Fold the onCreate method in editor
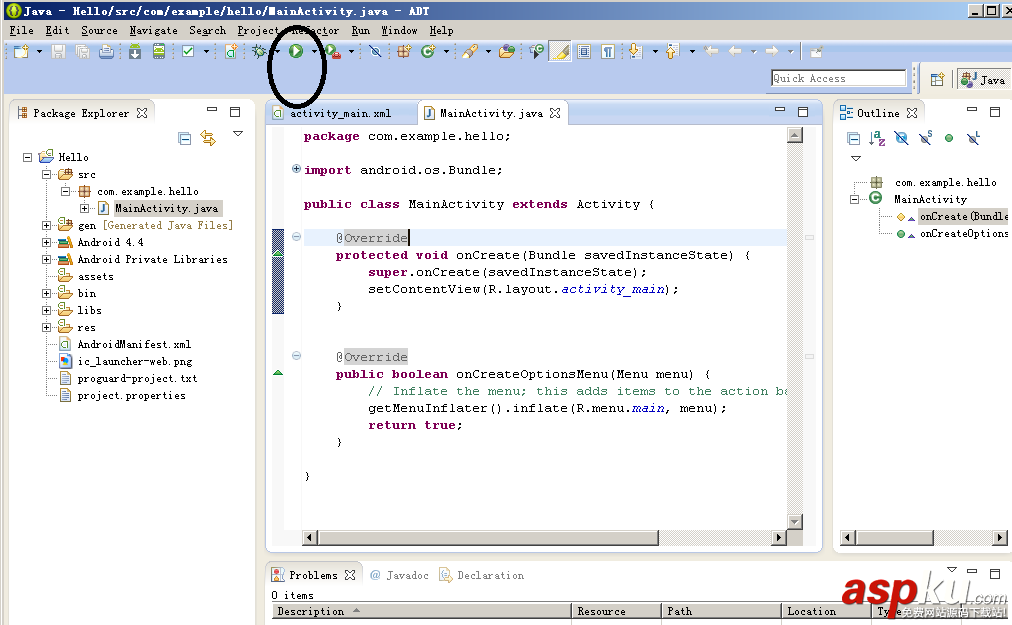 (x=296, y=237)
